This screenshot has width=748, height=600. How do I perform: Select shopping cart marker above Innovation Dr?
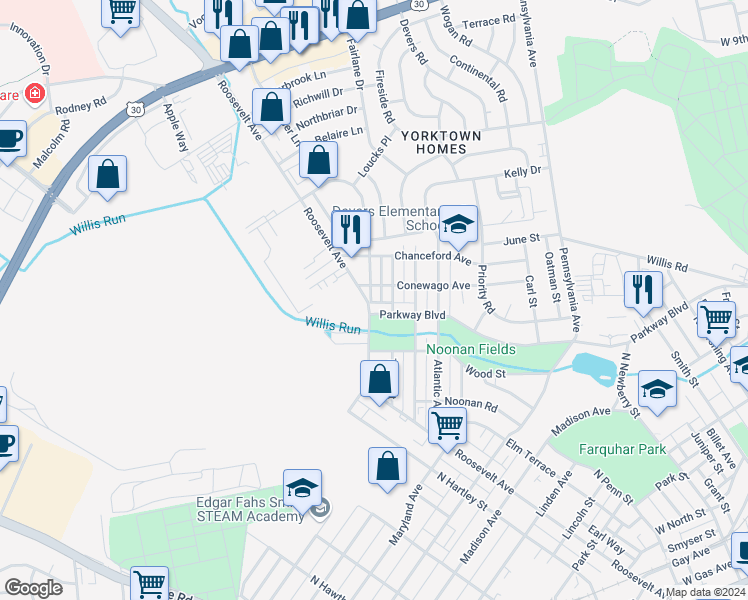[x=121, y=12]
